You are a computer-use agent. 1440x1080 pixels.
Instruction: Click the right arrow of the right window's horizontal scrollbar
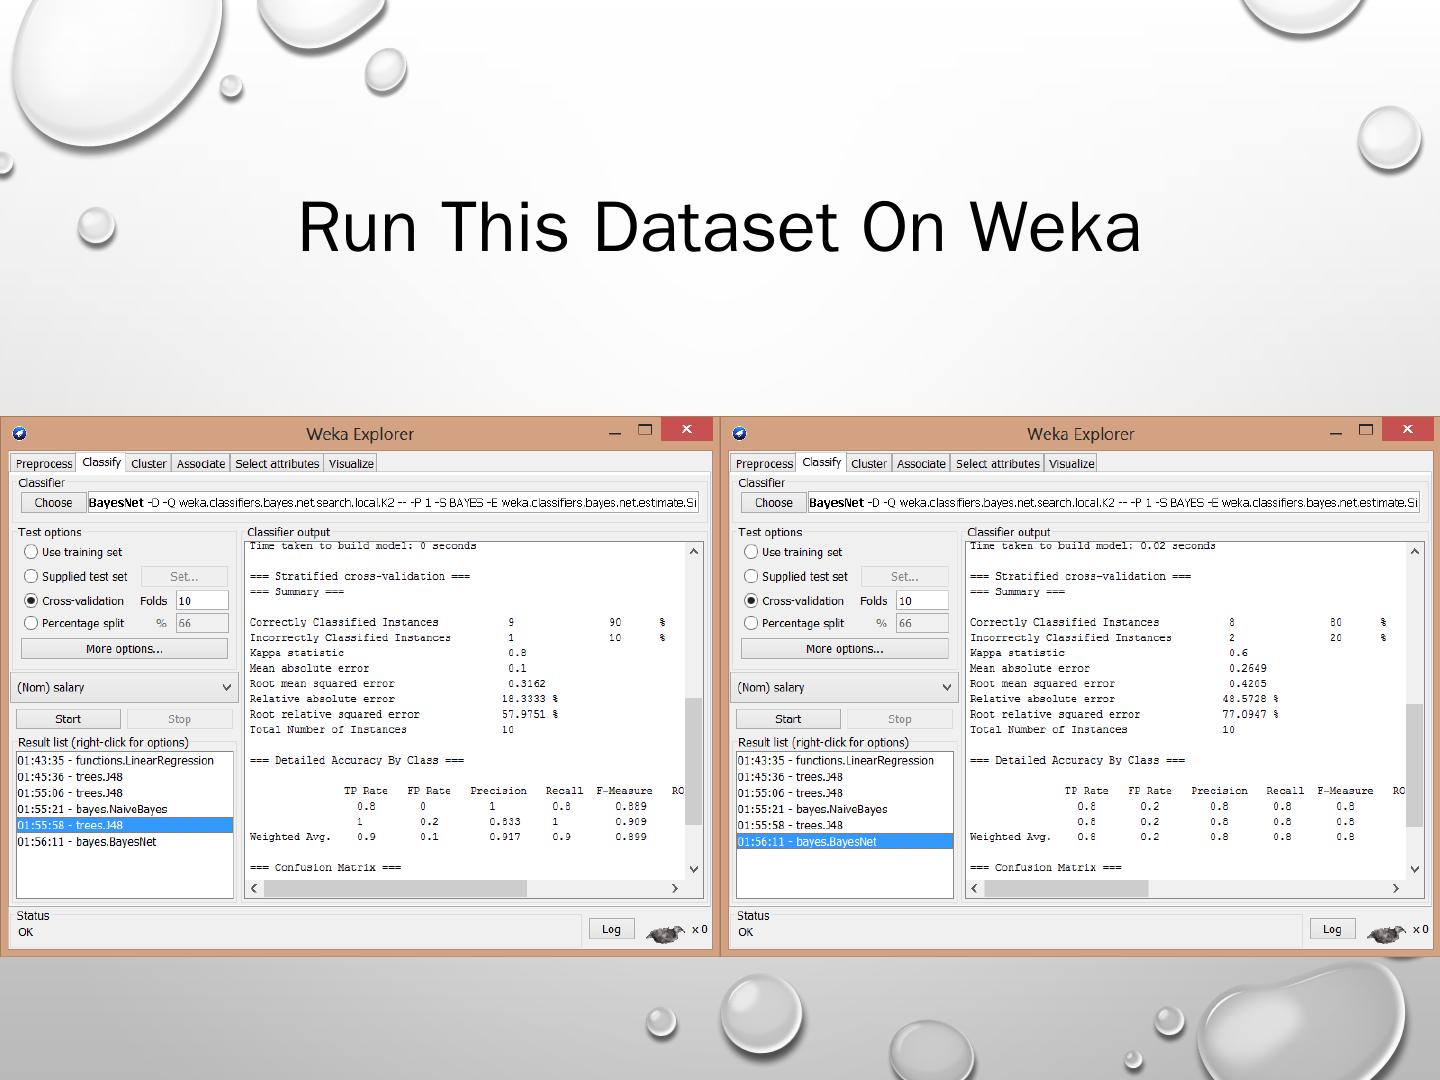1396,888
